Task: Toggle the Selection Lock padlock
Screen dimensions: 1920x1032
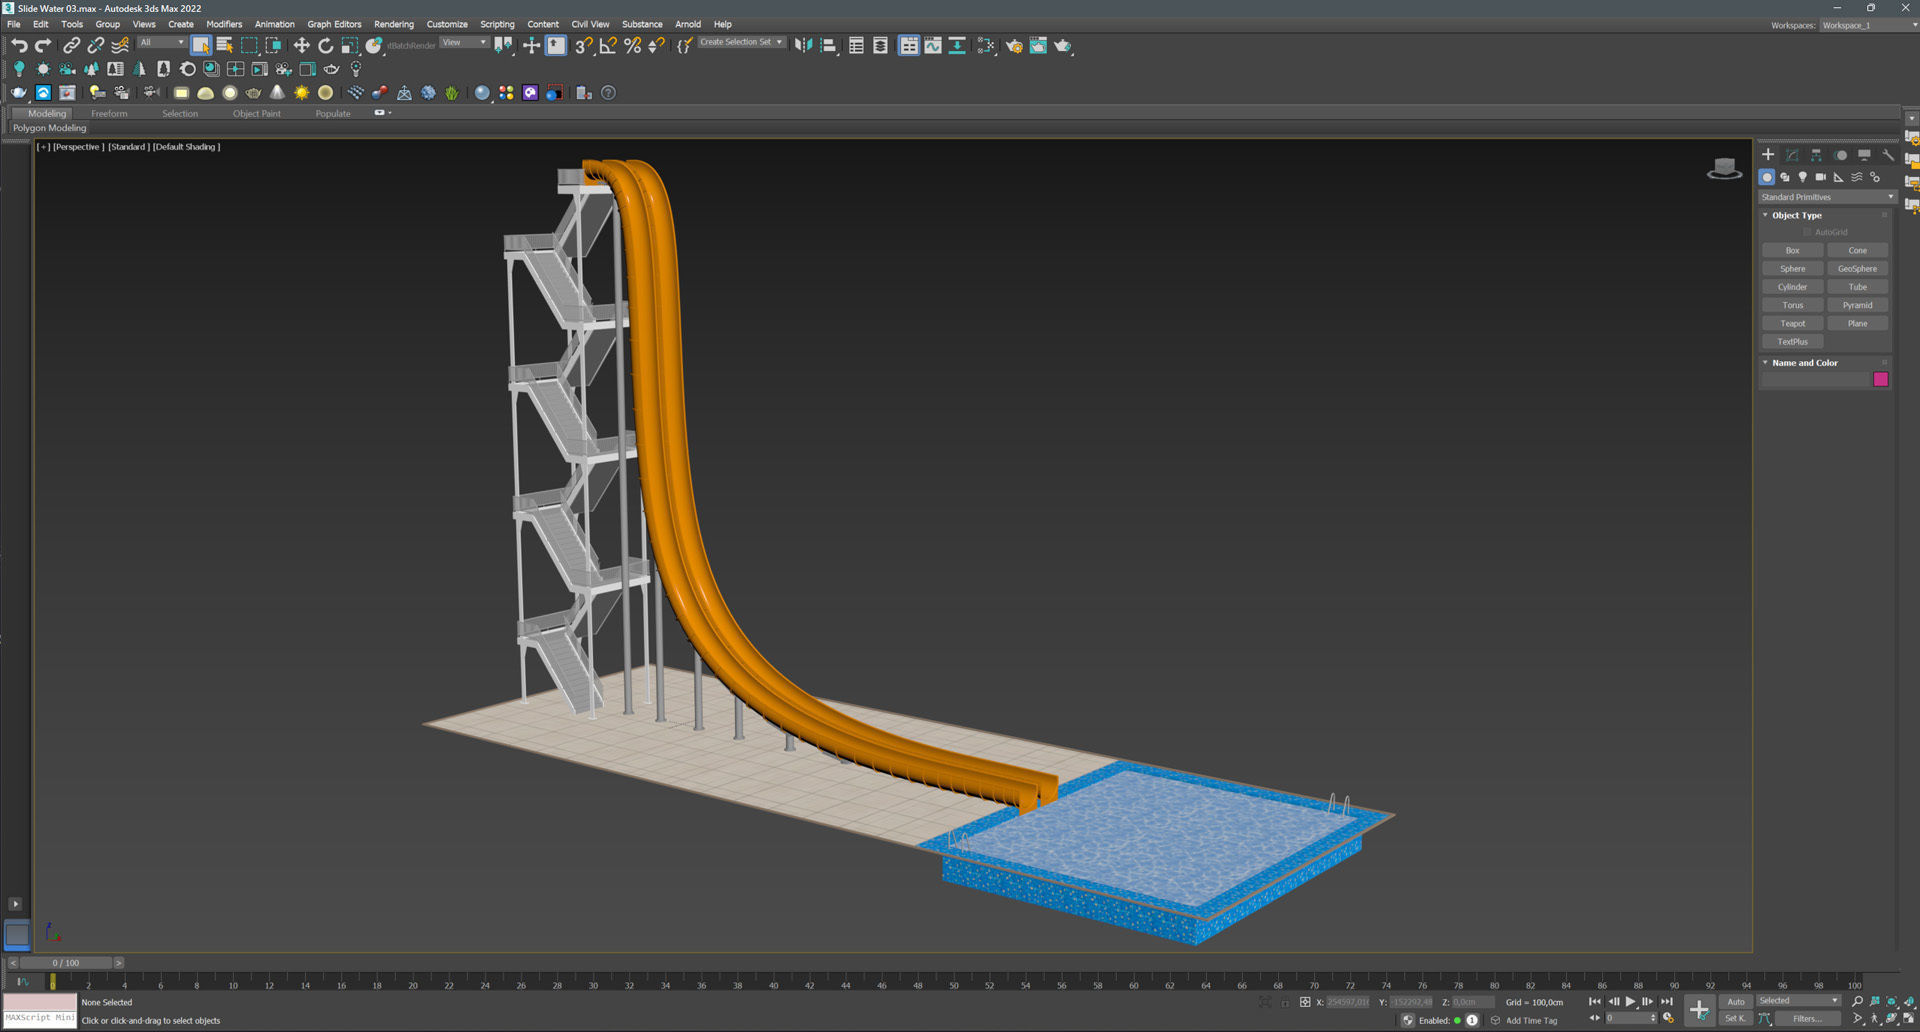Action: 1285,1002
